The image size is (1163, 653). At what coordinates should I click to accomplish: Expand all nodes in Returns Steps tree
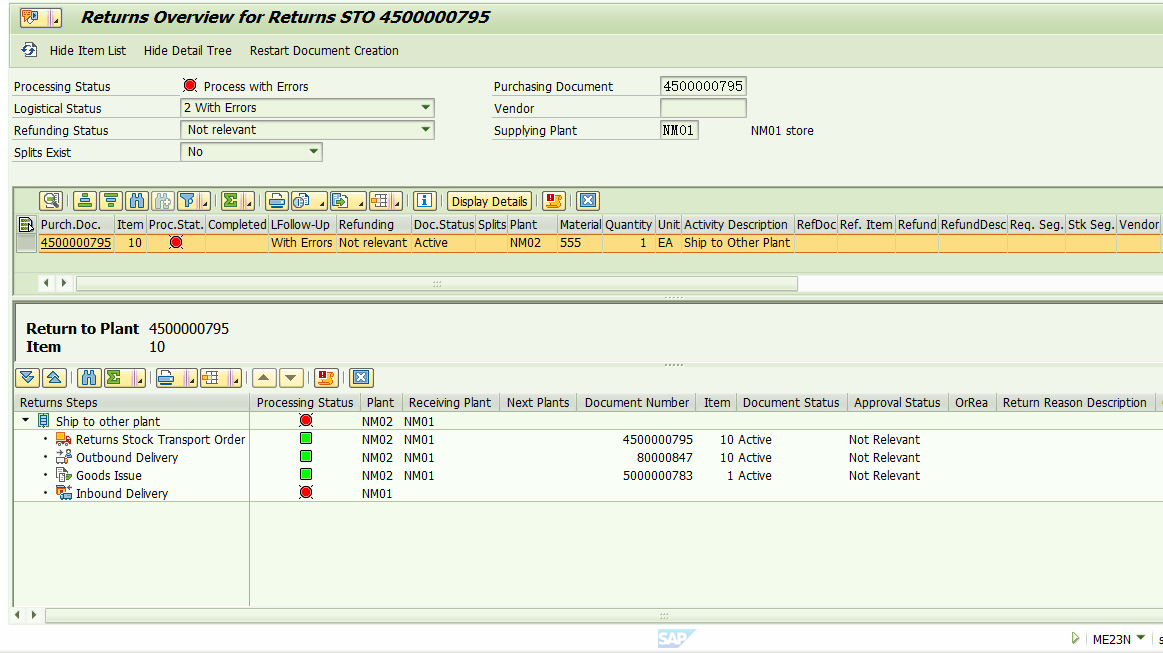click(x=27, y=378)
